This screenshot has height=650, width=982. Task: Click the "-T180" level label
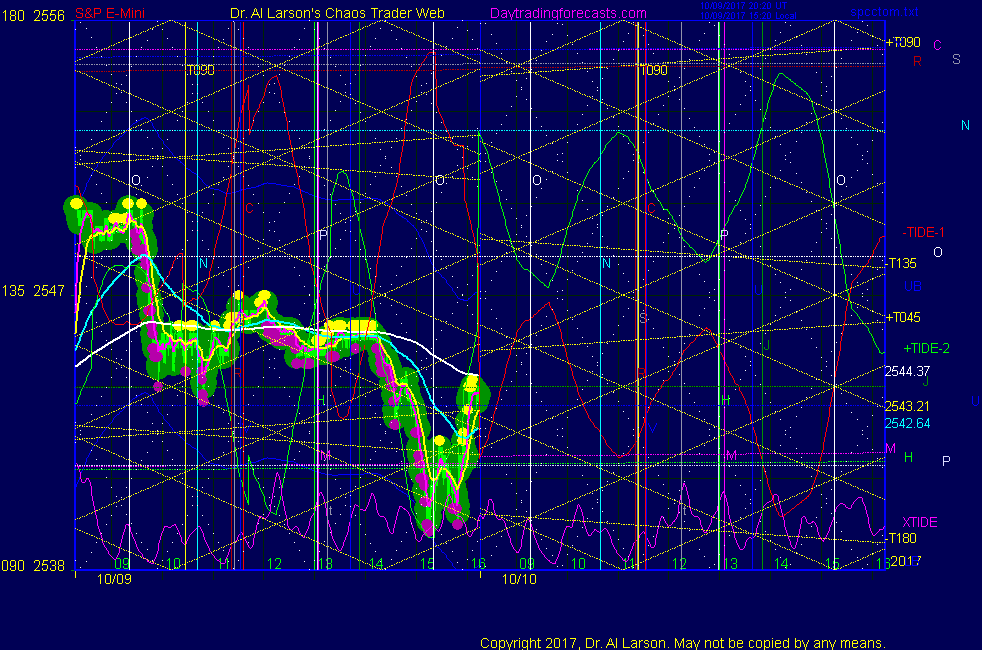click(x=901, y=538)
